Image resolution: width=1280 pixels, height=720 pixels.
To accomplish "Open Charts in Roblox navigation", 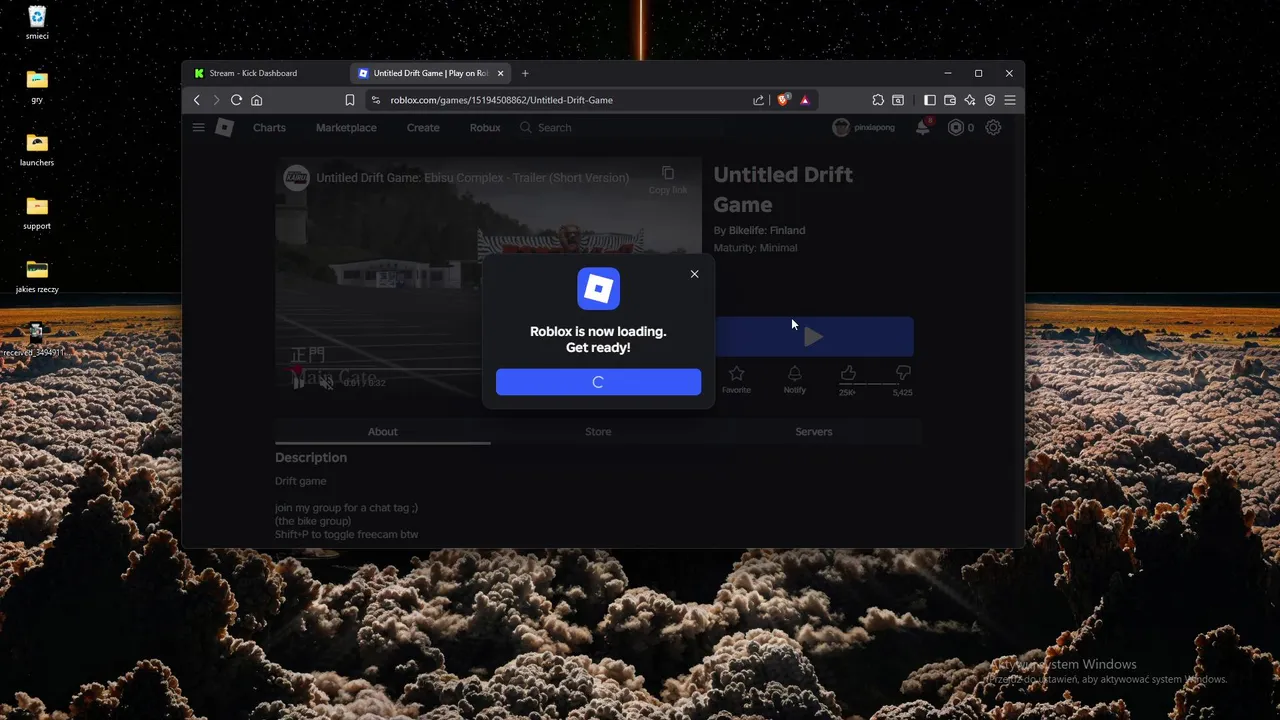I will tap(269, 128).
